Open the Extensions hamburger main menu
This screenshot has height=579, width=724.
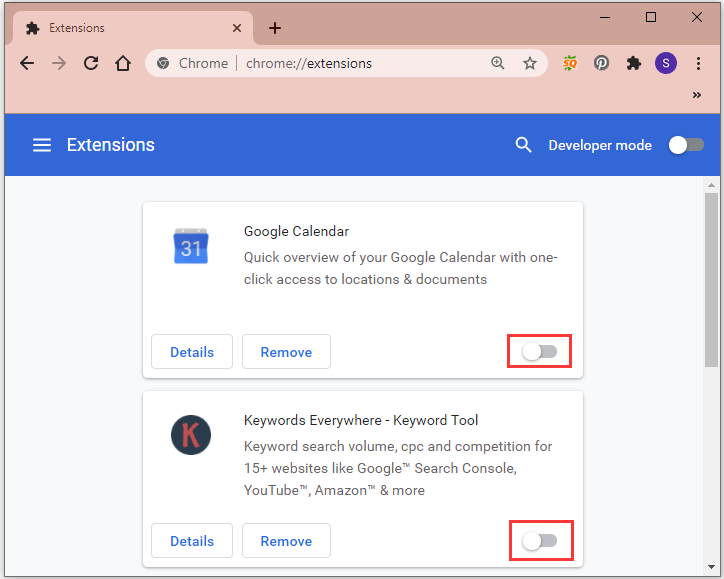tap(42, 145)
